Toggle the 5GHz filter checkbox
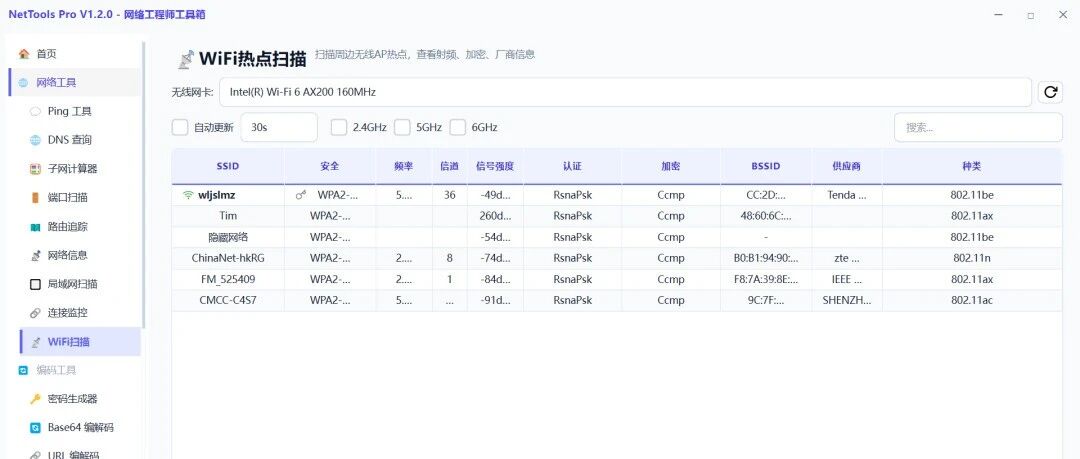Image resolution: width=1080 pixels, height=459 pixels. click(403, 128)
